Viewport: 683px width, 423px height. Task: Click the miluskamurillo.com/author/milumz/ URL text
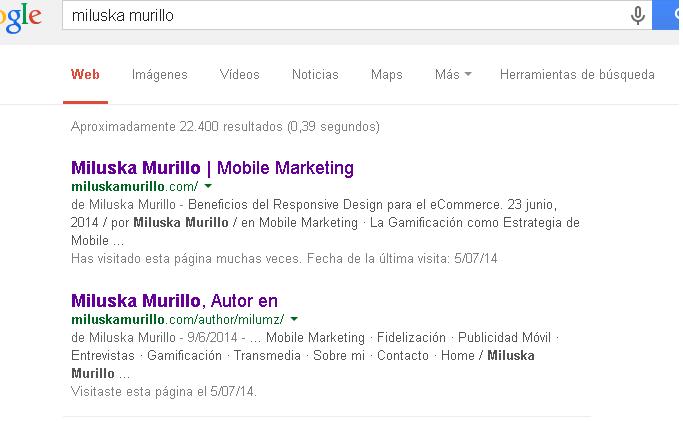[x=178, y=319]
